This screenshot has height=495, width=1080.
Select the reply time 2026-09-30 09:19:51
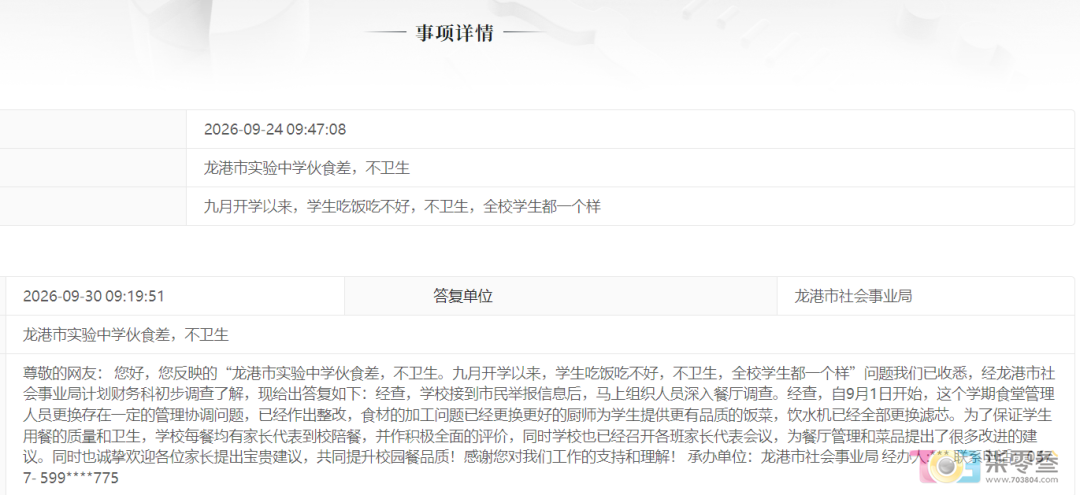(x=94, y=297)
